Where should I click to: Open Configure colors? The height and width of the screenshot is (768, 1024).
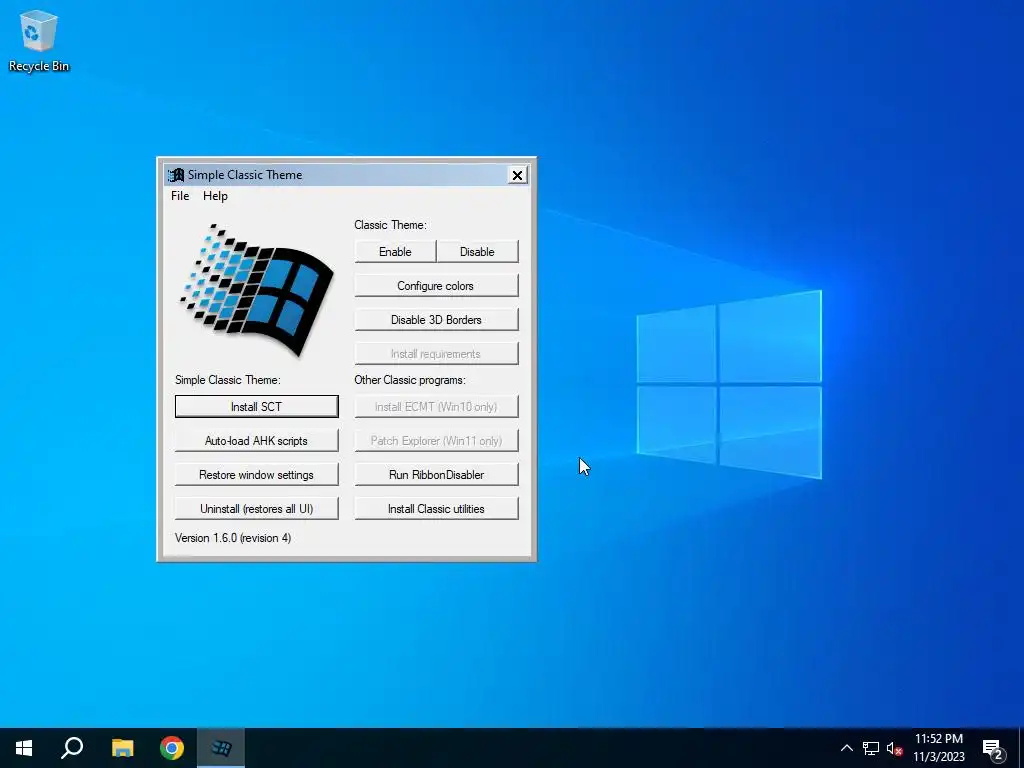tap(436, 285)
